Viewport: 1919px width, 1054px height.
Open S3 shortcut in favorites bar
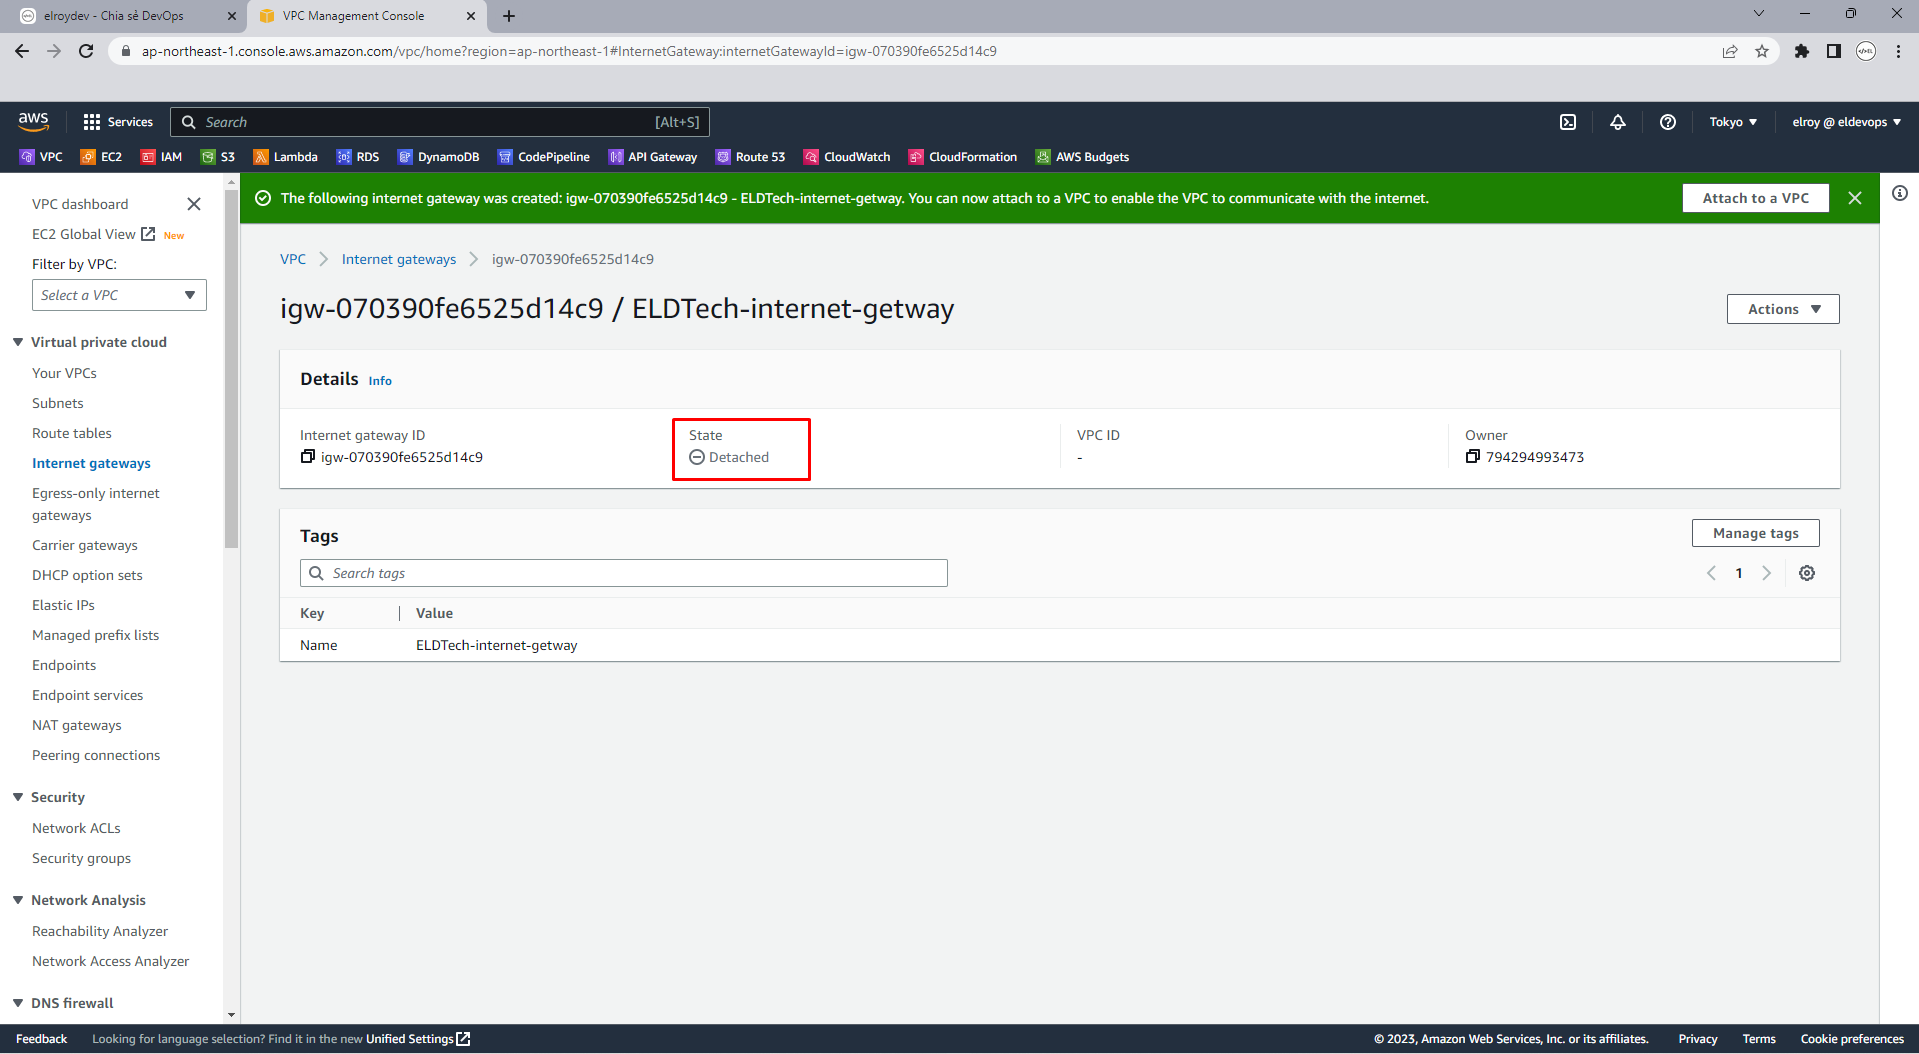218,157
